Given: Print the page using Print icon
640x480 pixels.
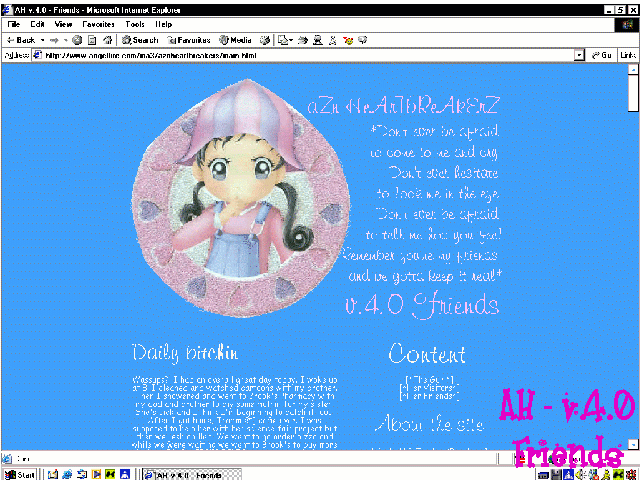Looking at the screenshot, I should pos(303,40).
